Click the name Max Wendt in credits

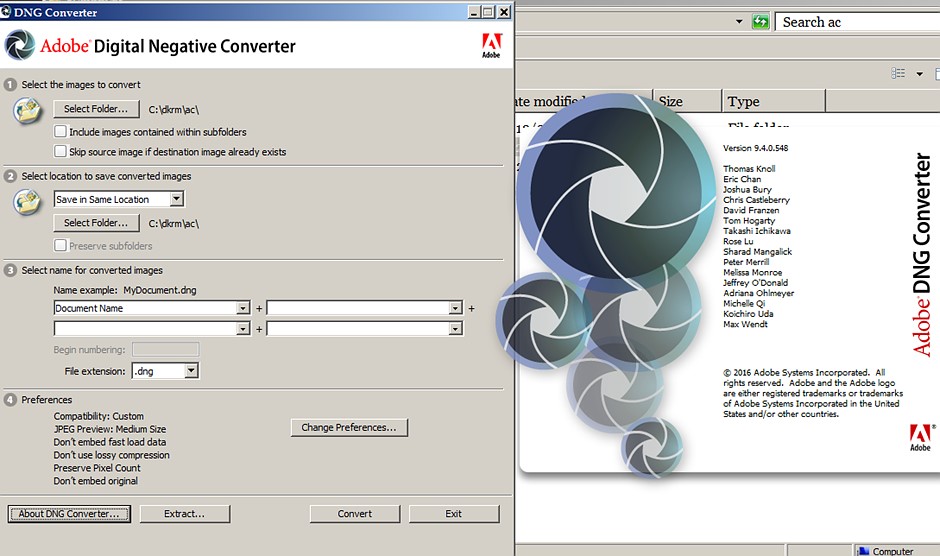(745, 324)
